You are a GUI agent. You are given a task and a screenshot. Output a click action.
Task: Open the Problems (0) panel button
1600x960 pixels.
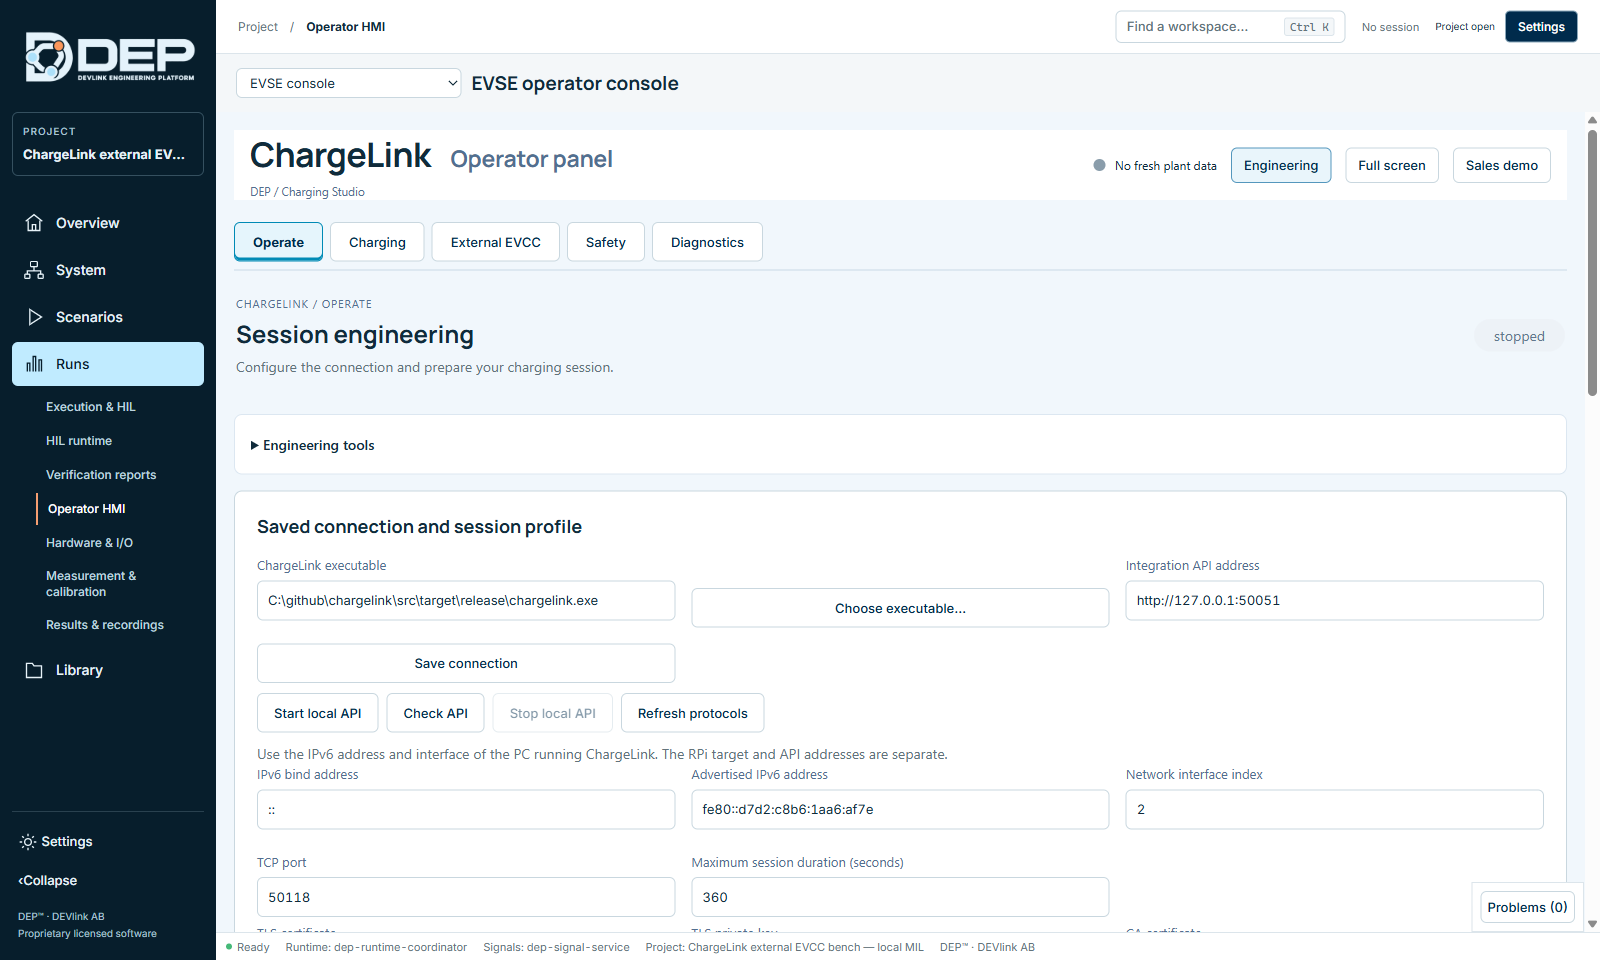click(x=1528, y=907)
